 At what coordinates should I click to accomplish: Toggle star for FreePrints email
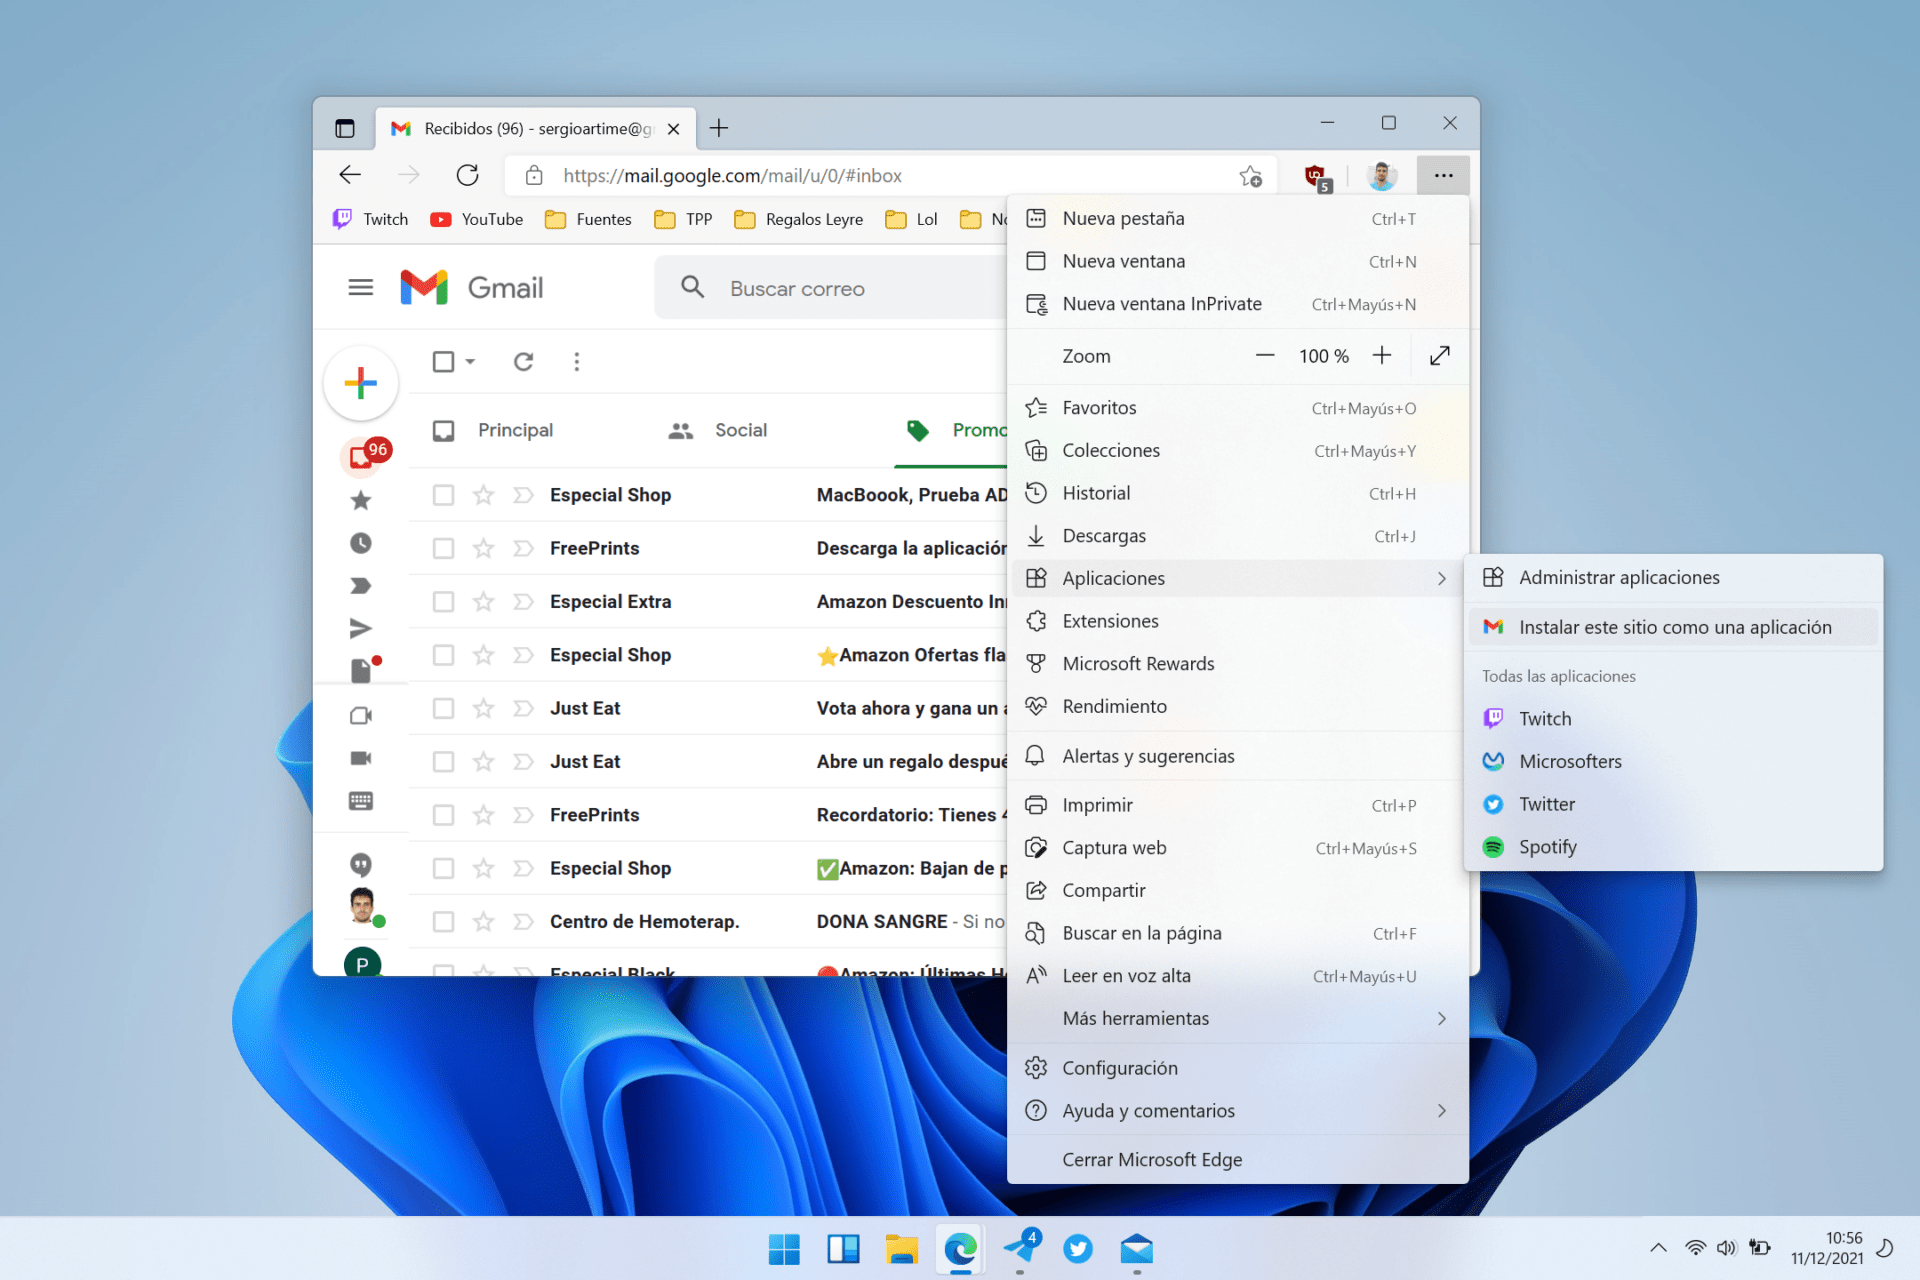[484, 547]
